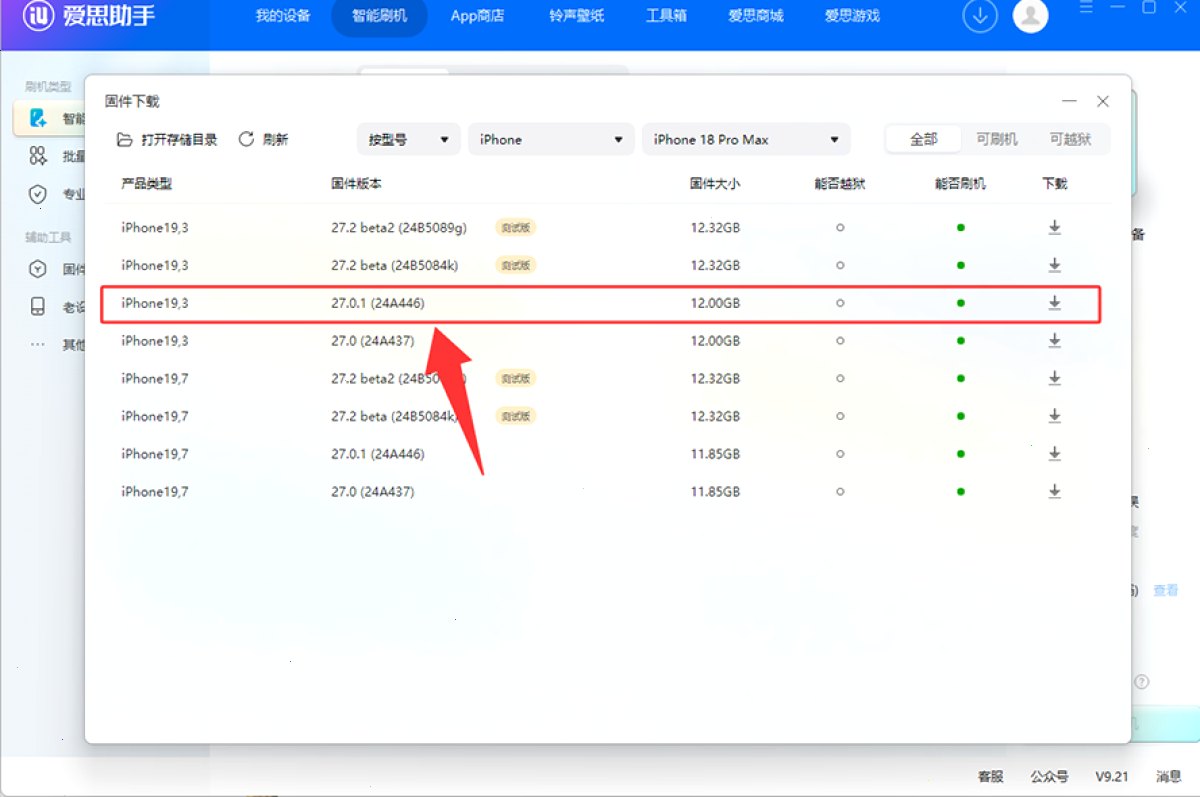Viewport: 1200px width, 797px height.
Task: Click the 消息 link in status bar
Action: tap(1169, 777)
